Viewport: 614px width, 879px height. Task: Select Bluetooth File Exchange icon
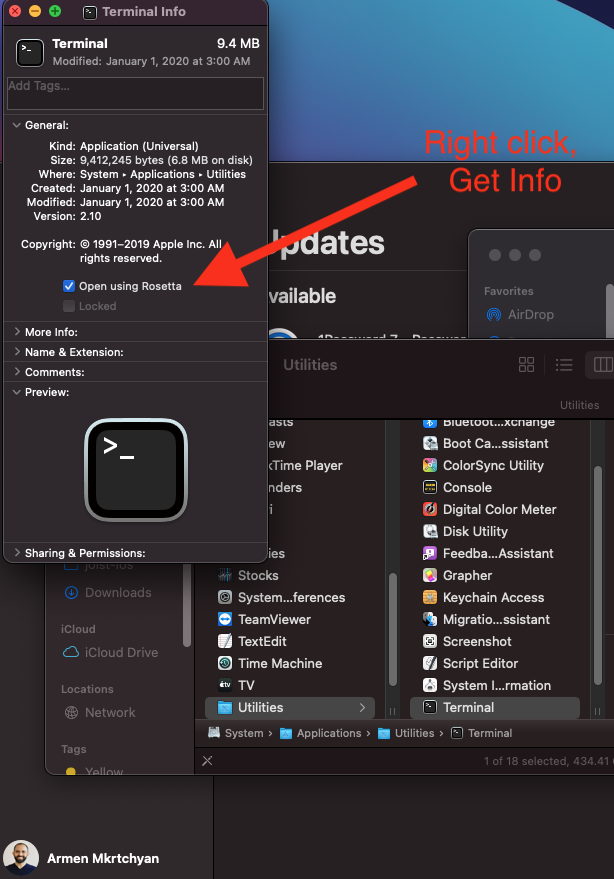tap(430, 424)
